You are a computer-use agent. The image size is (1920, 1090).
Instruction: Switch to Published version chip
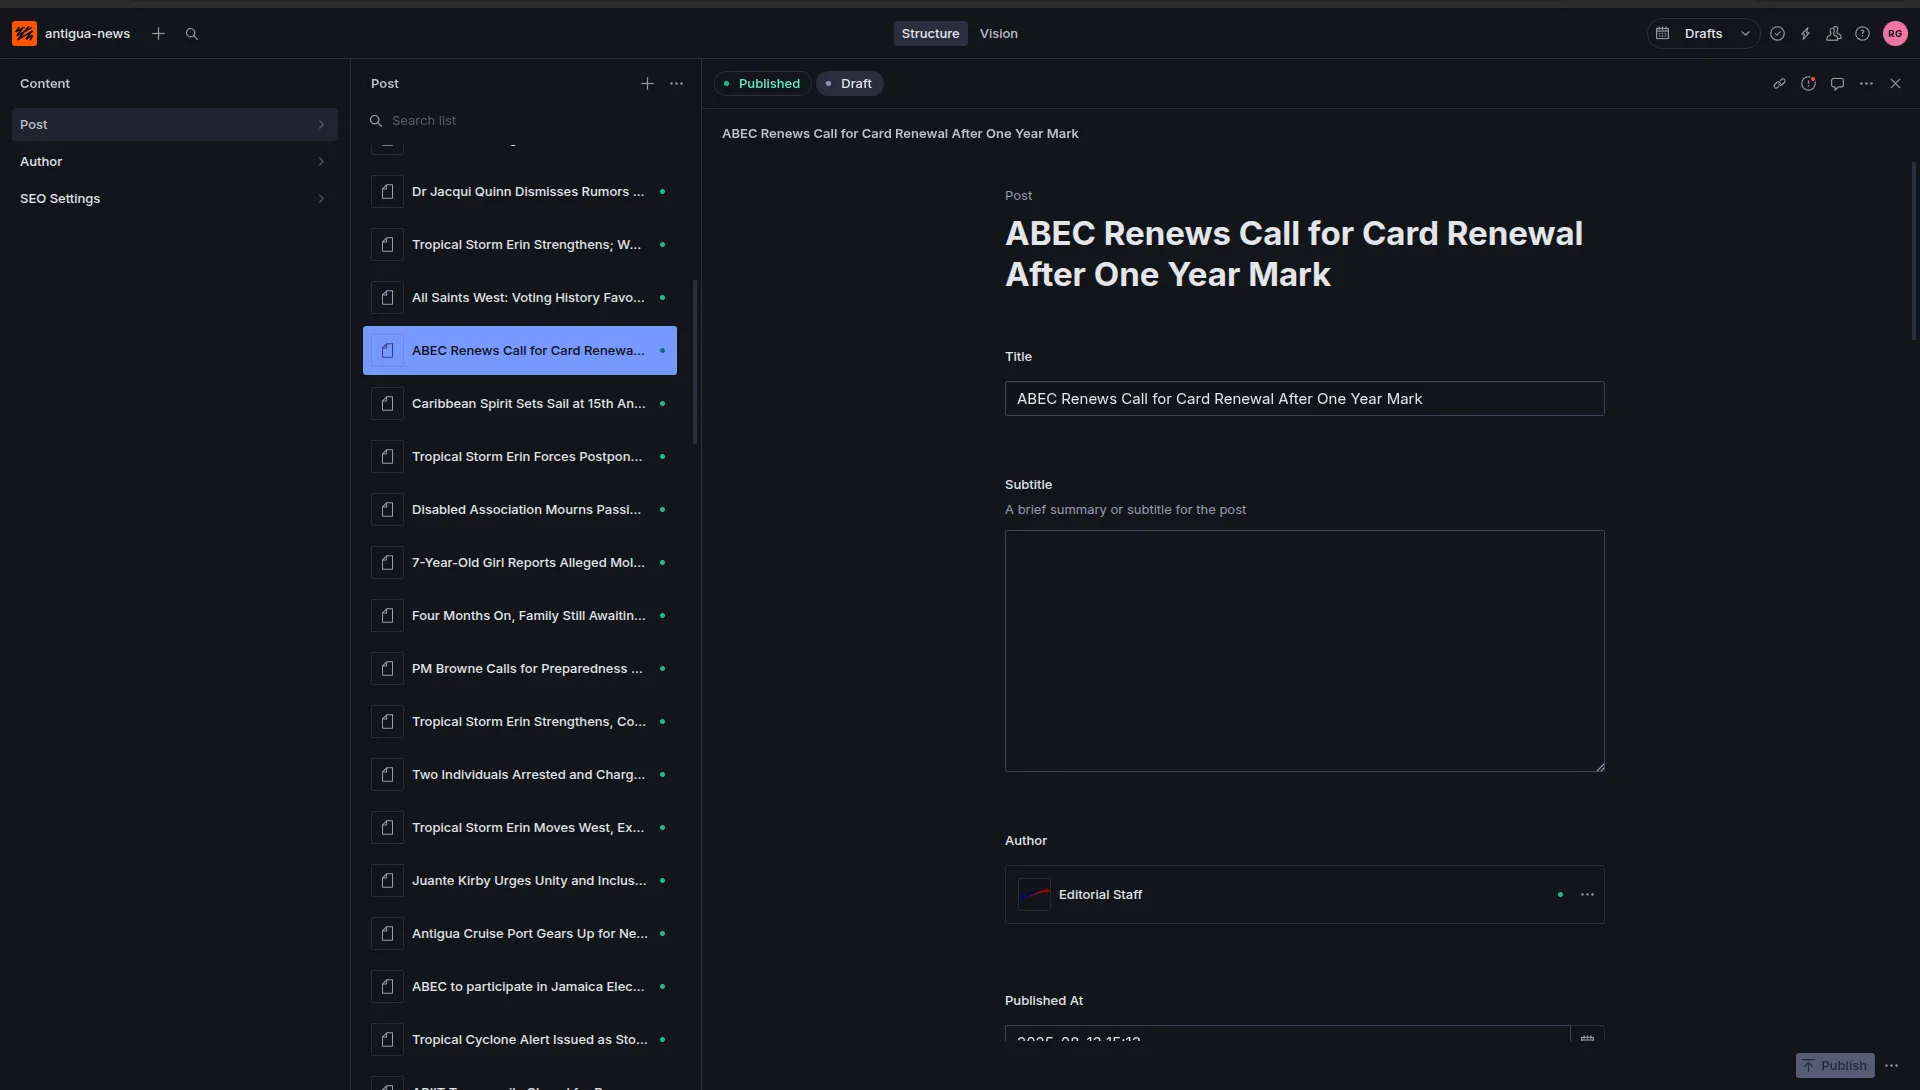click(x=761, y=84)
